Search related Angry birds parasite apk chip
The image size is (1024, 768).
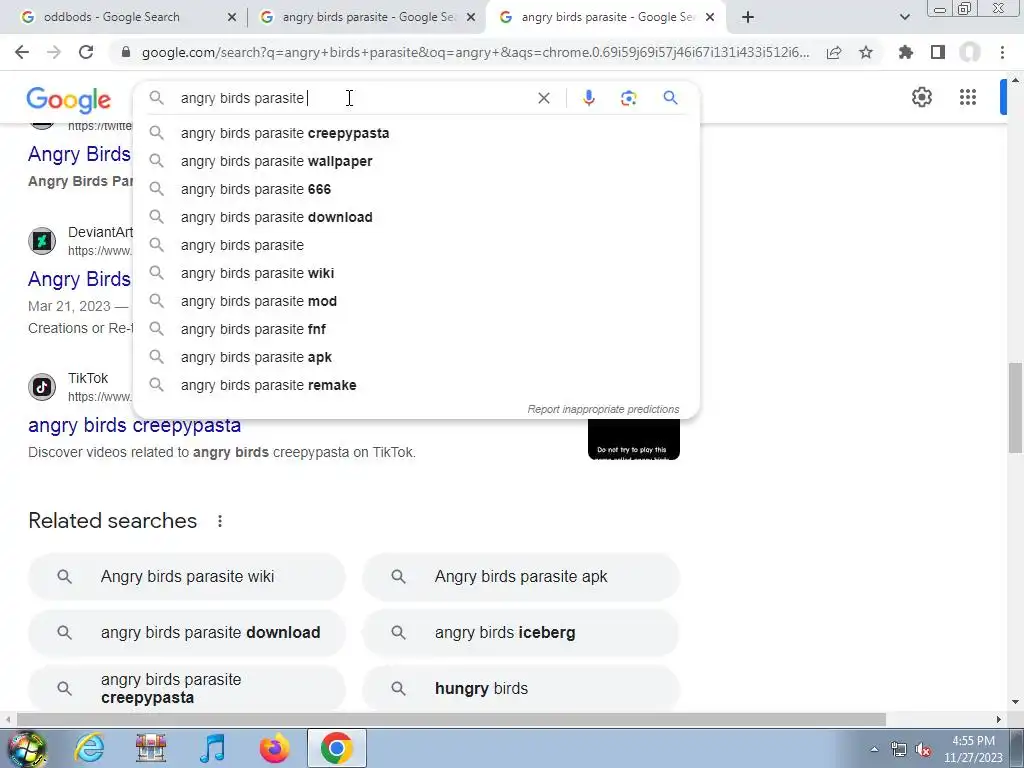click(x=520, y=577)
